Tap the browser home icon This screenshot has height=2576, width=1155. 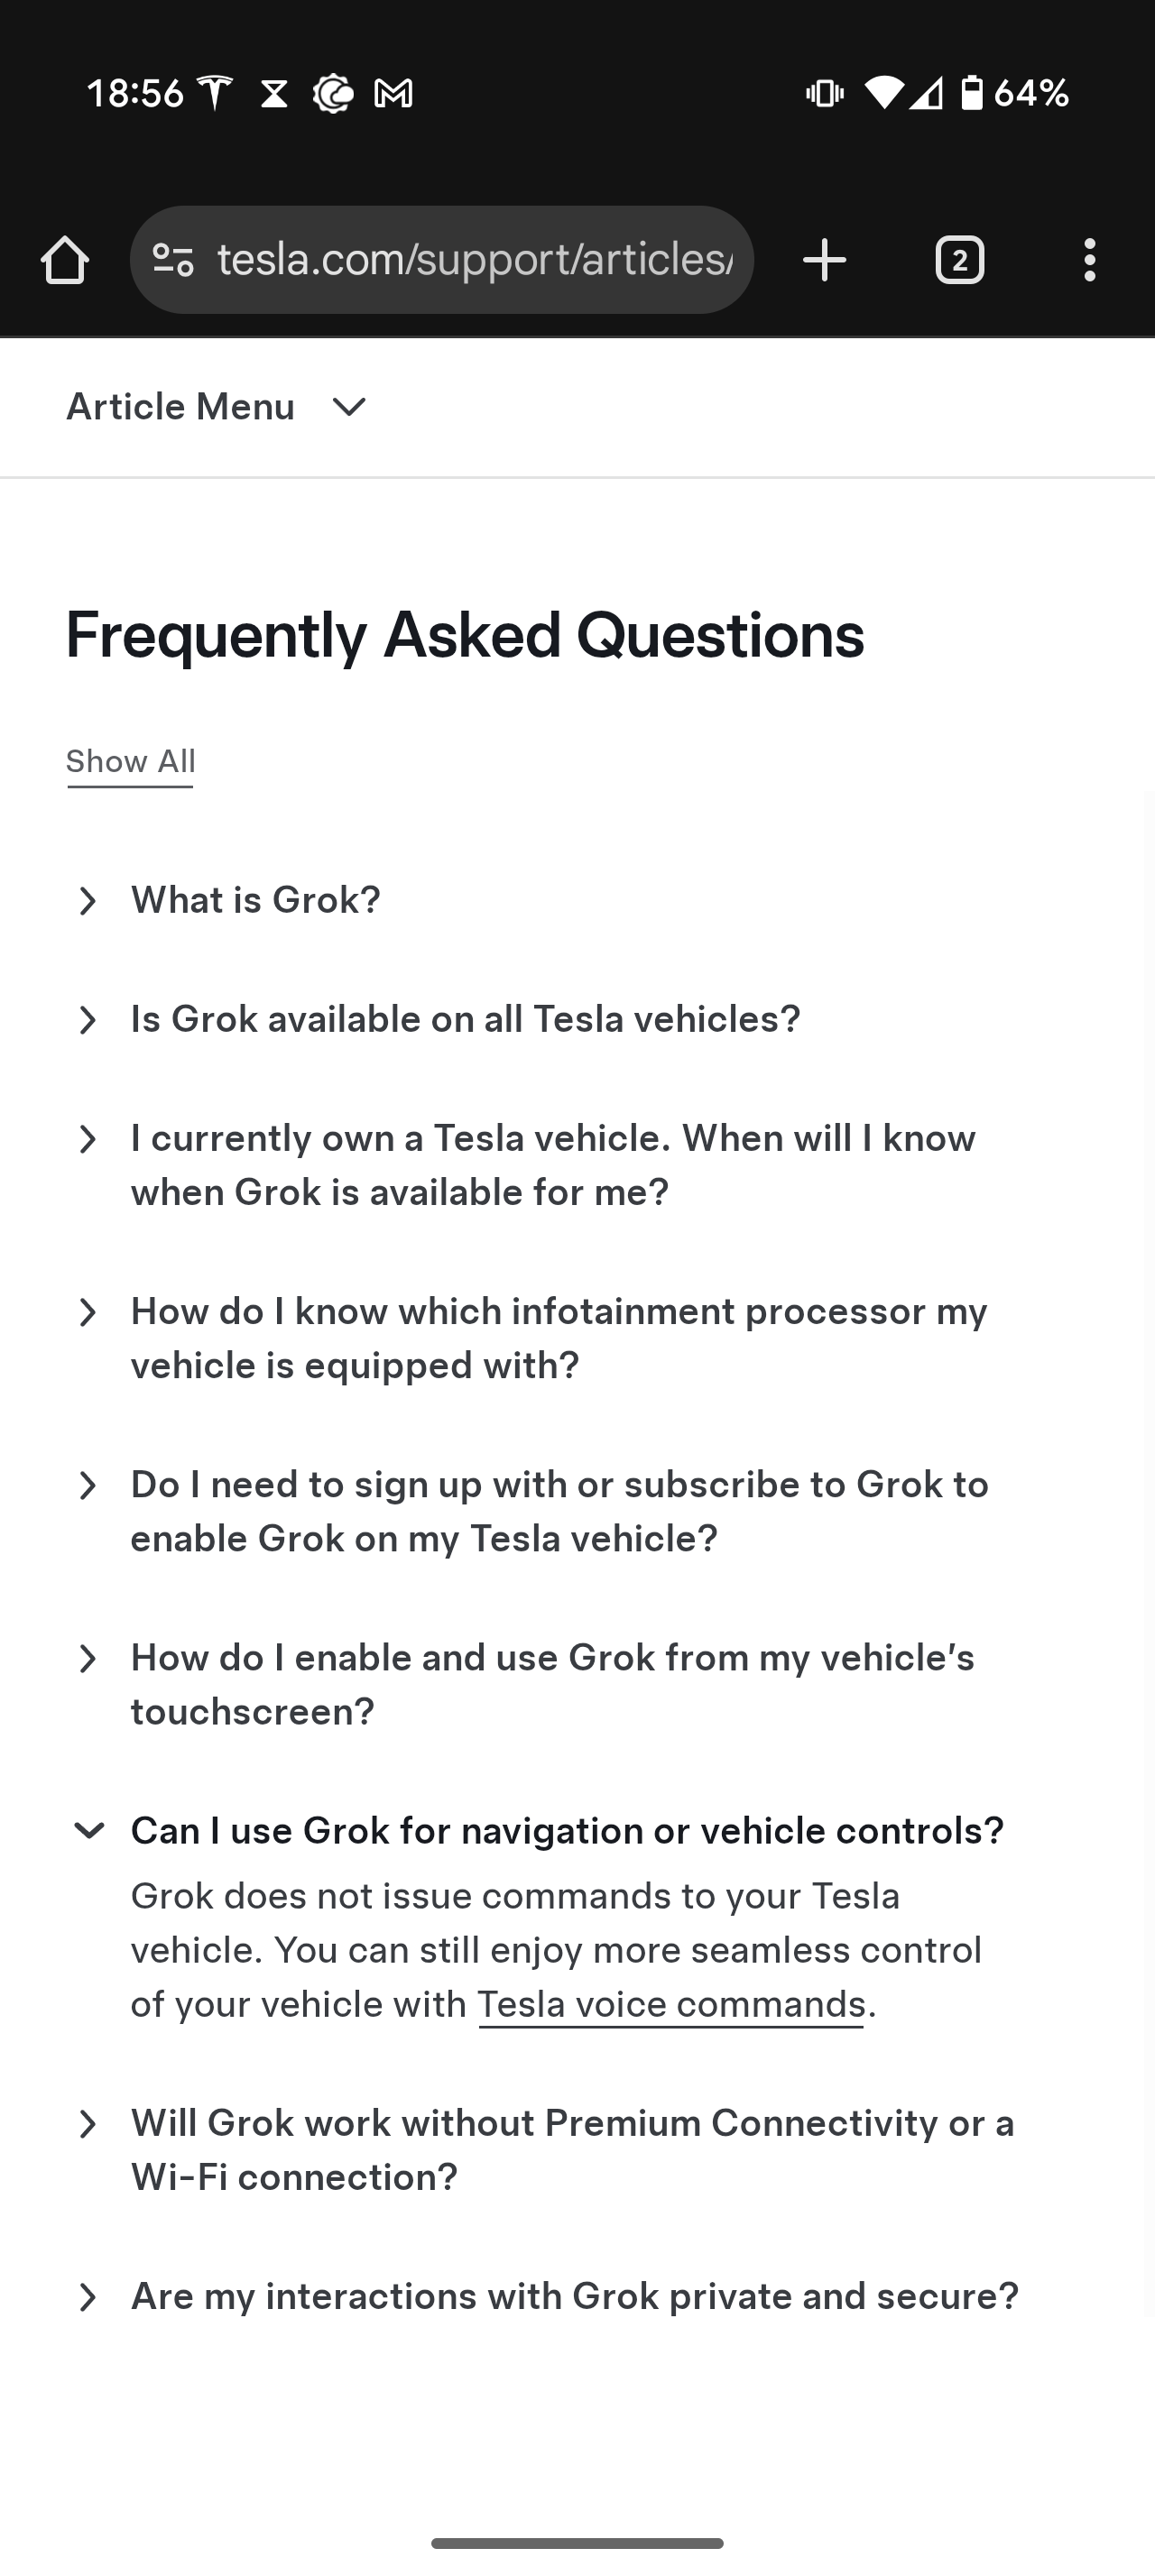click(65, 261)
